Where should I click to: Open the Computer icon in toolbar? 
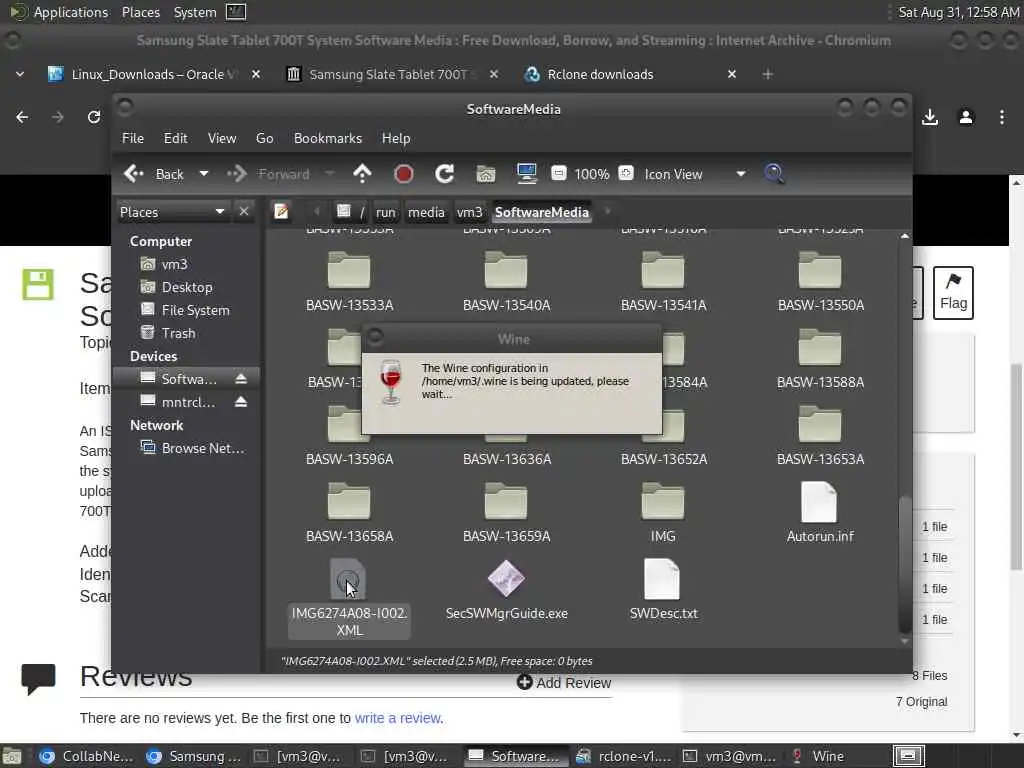point(526,174)
